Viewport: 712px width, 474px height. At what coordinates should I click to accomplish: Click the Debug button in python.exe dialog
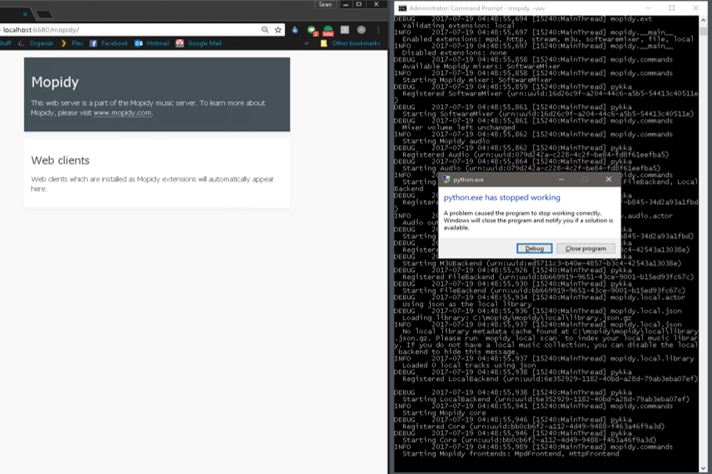pos(534,248)
